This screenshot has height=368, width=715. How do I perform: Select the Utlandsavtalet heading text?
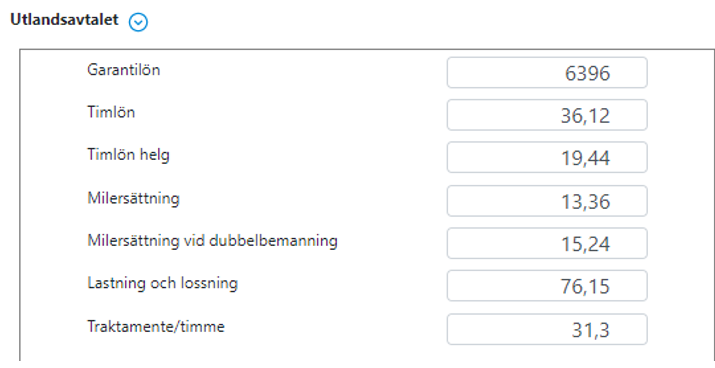click(x=64, y=20)
